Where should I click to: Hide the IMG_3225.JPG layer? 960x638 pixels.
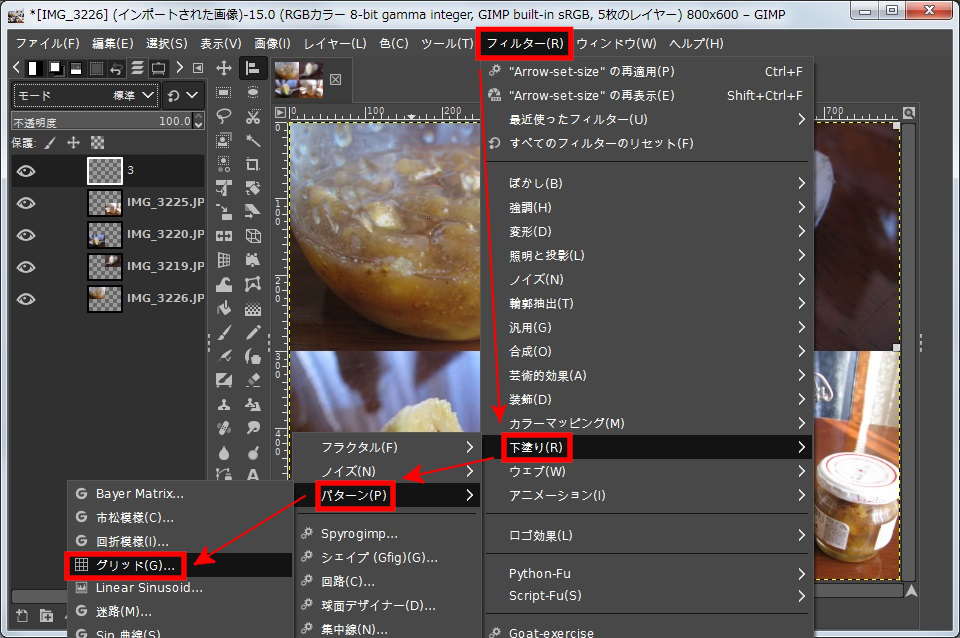[26, 203]
